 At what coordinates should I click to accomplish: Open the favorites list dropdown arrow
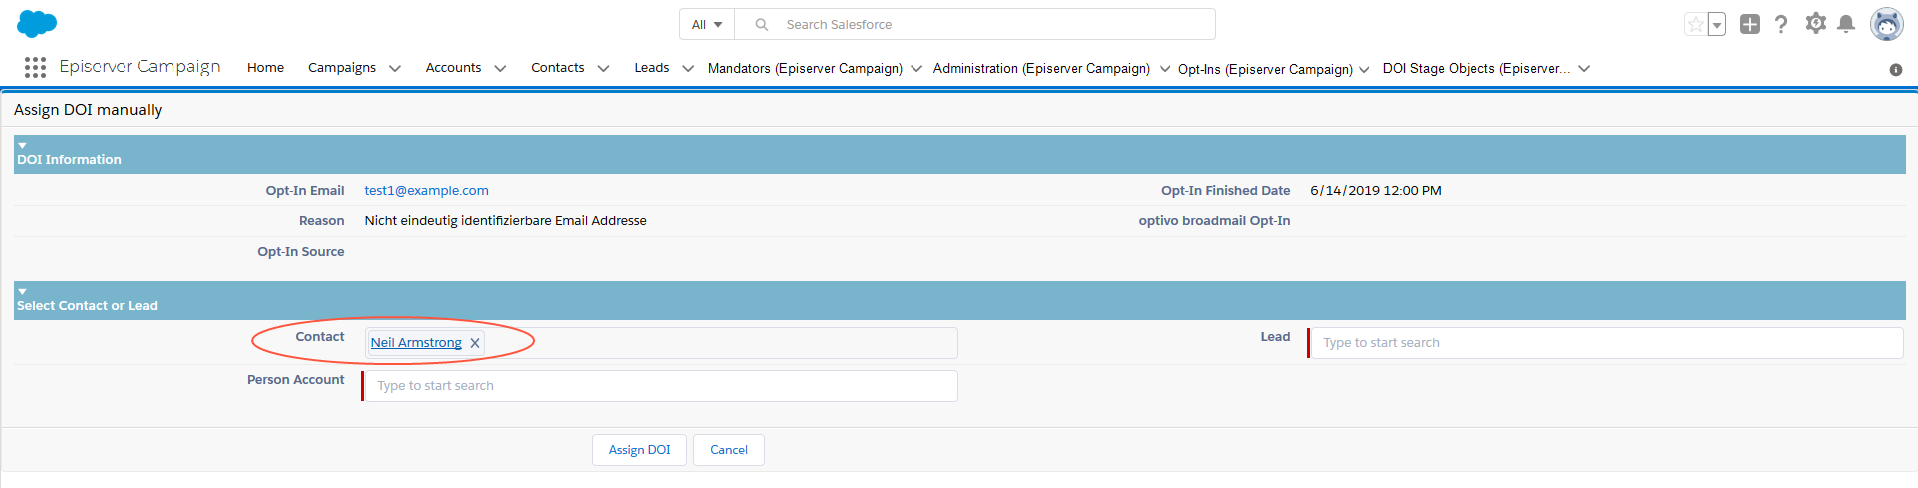pos(1717,25)
